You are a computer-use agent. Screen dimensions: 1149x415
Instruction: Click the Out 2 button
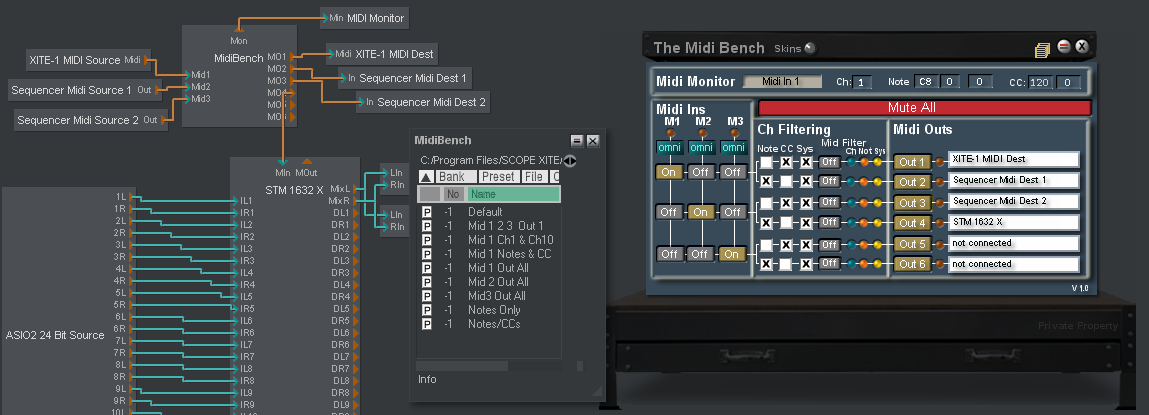[912, 181]
